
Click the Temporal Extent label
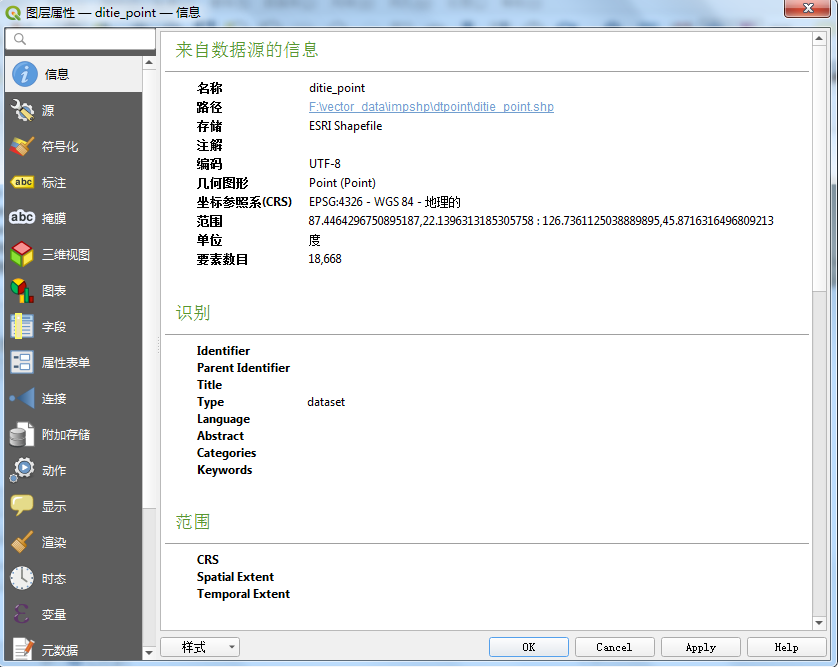(x=243, y=594)
